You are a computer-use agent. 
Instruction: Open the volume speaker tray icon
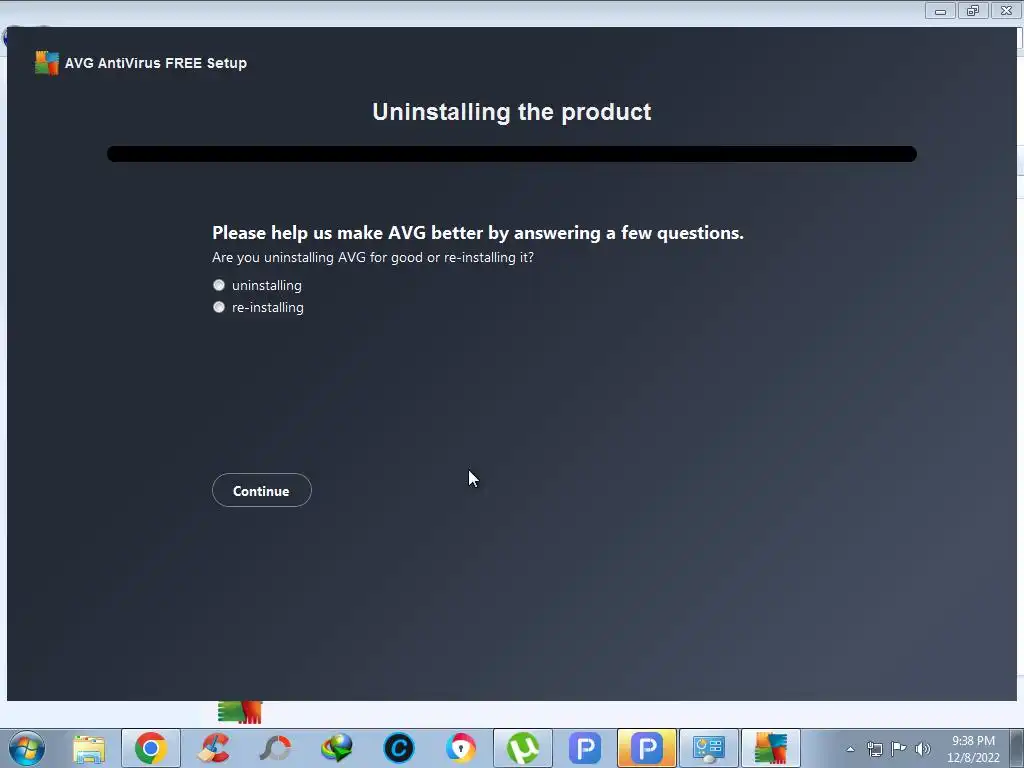[x=923, y=749]
